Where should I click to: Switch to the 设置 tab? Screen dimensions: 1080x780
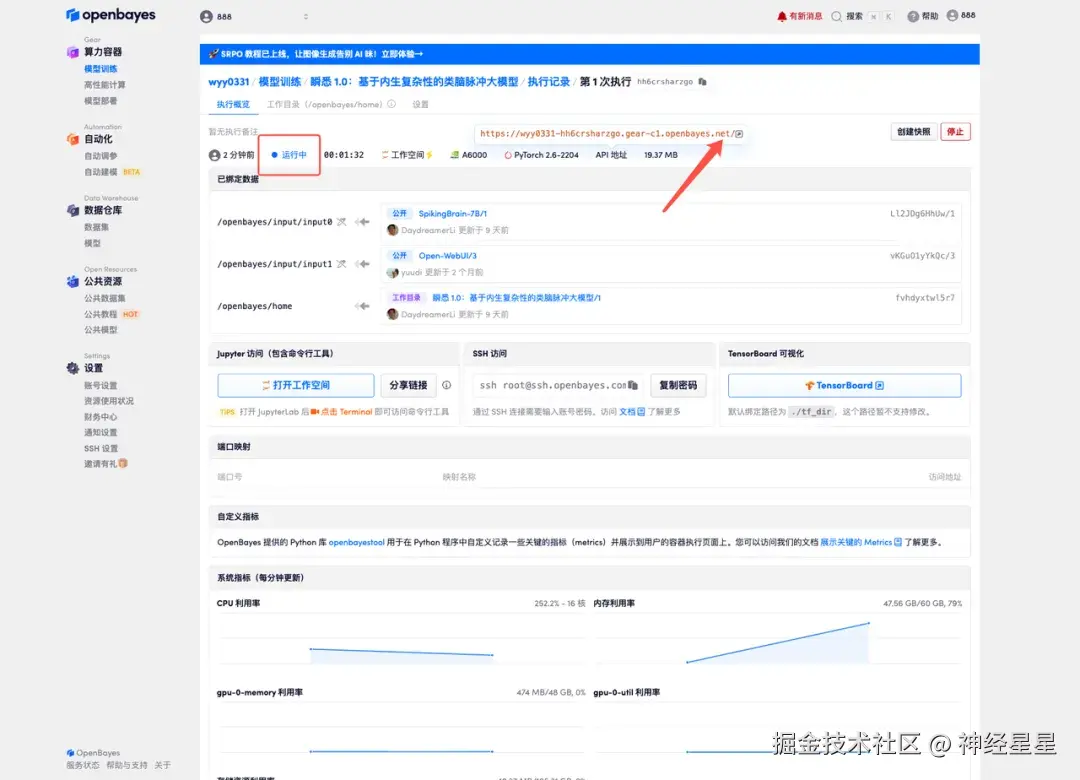pos(420,105)
